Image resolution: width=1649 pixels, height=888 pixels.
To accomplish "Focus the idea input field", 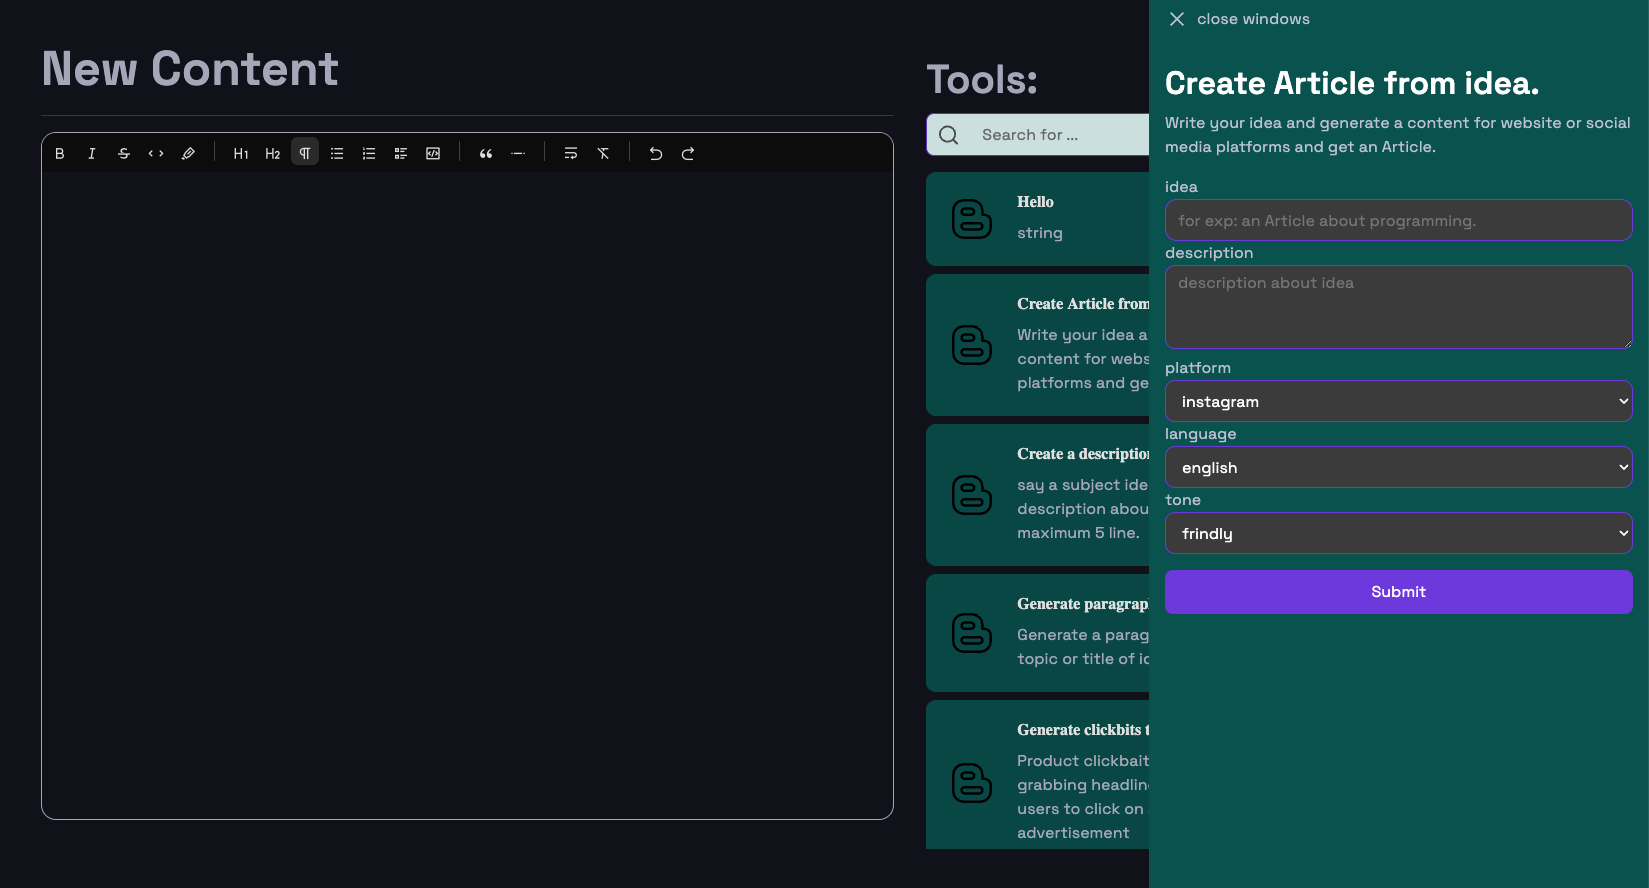I will (x=1398, y=220).
